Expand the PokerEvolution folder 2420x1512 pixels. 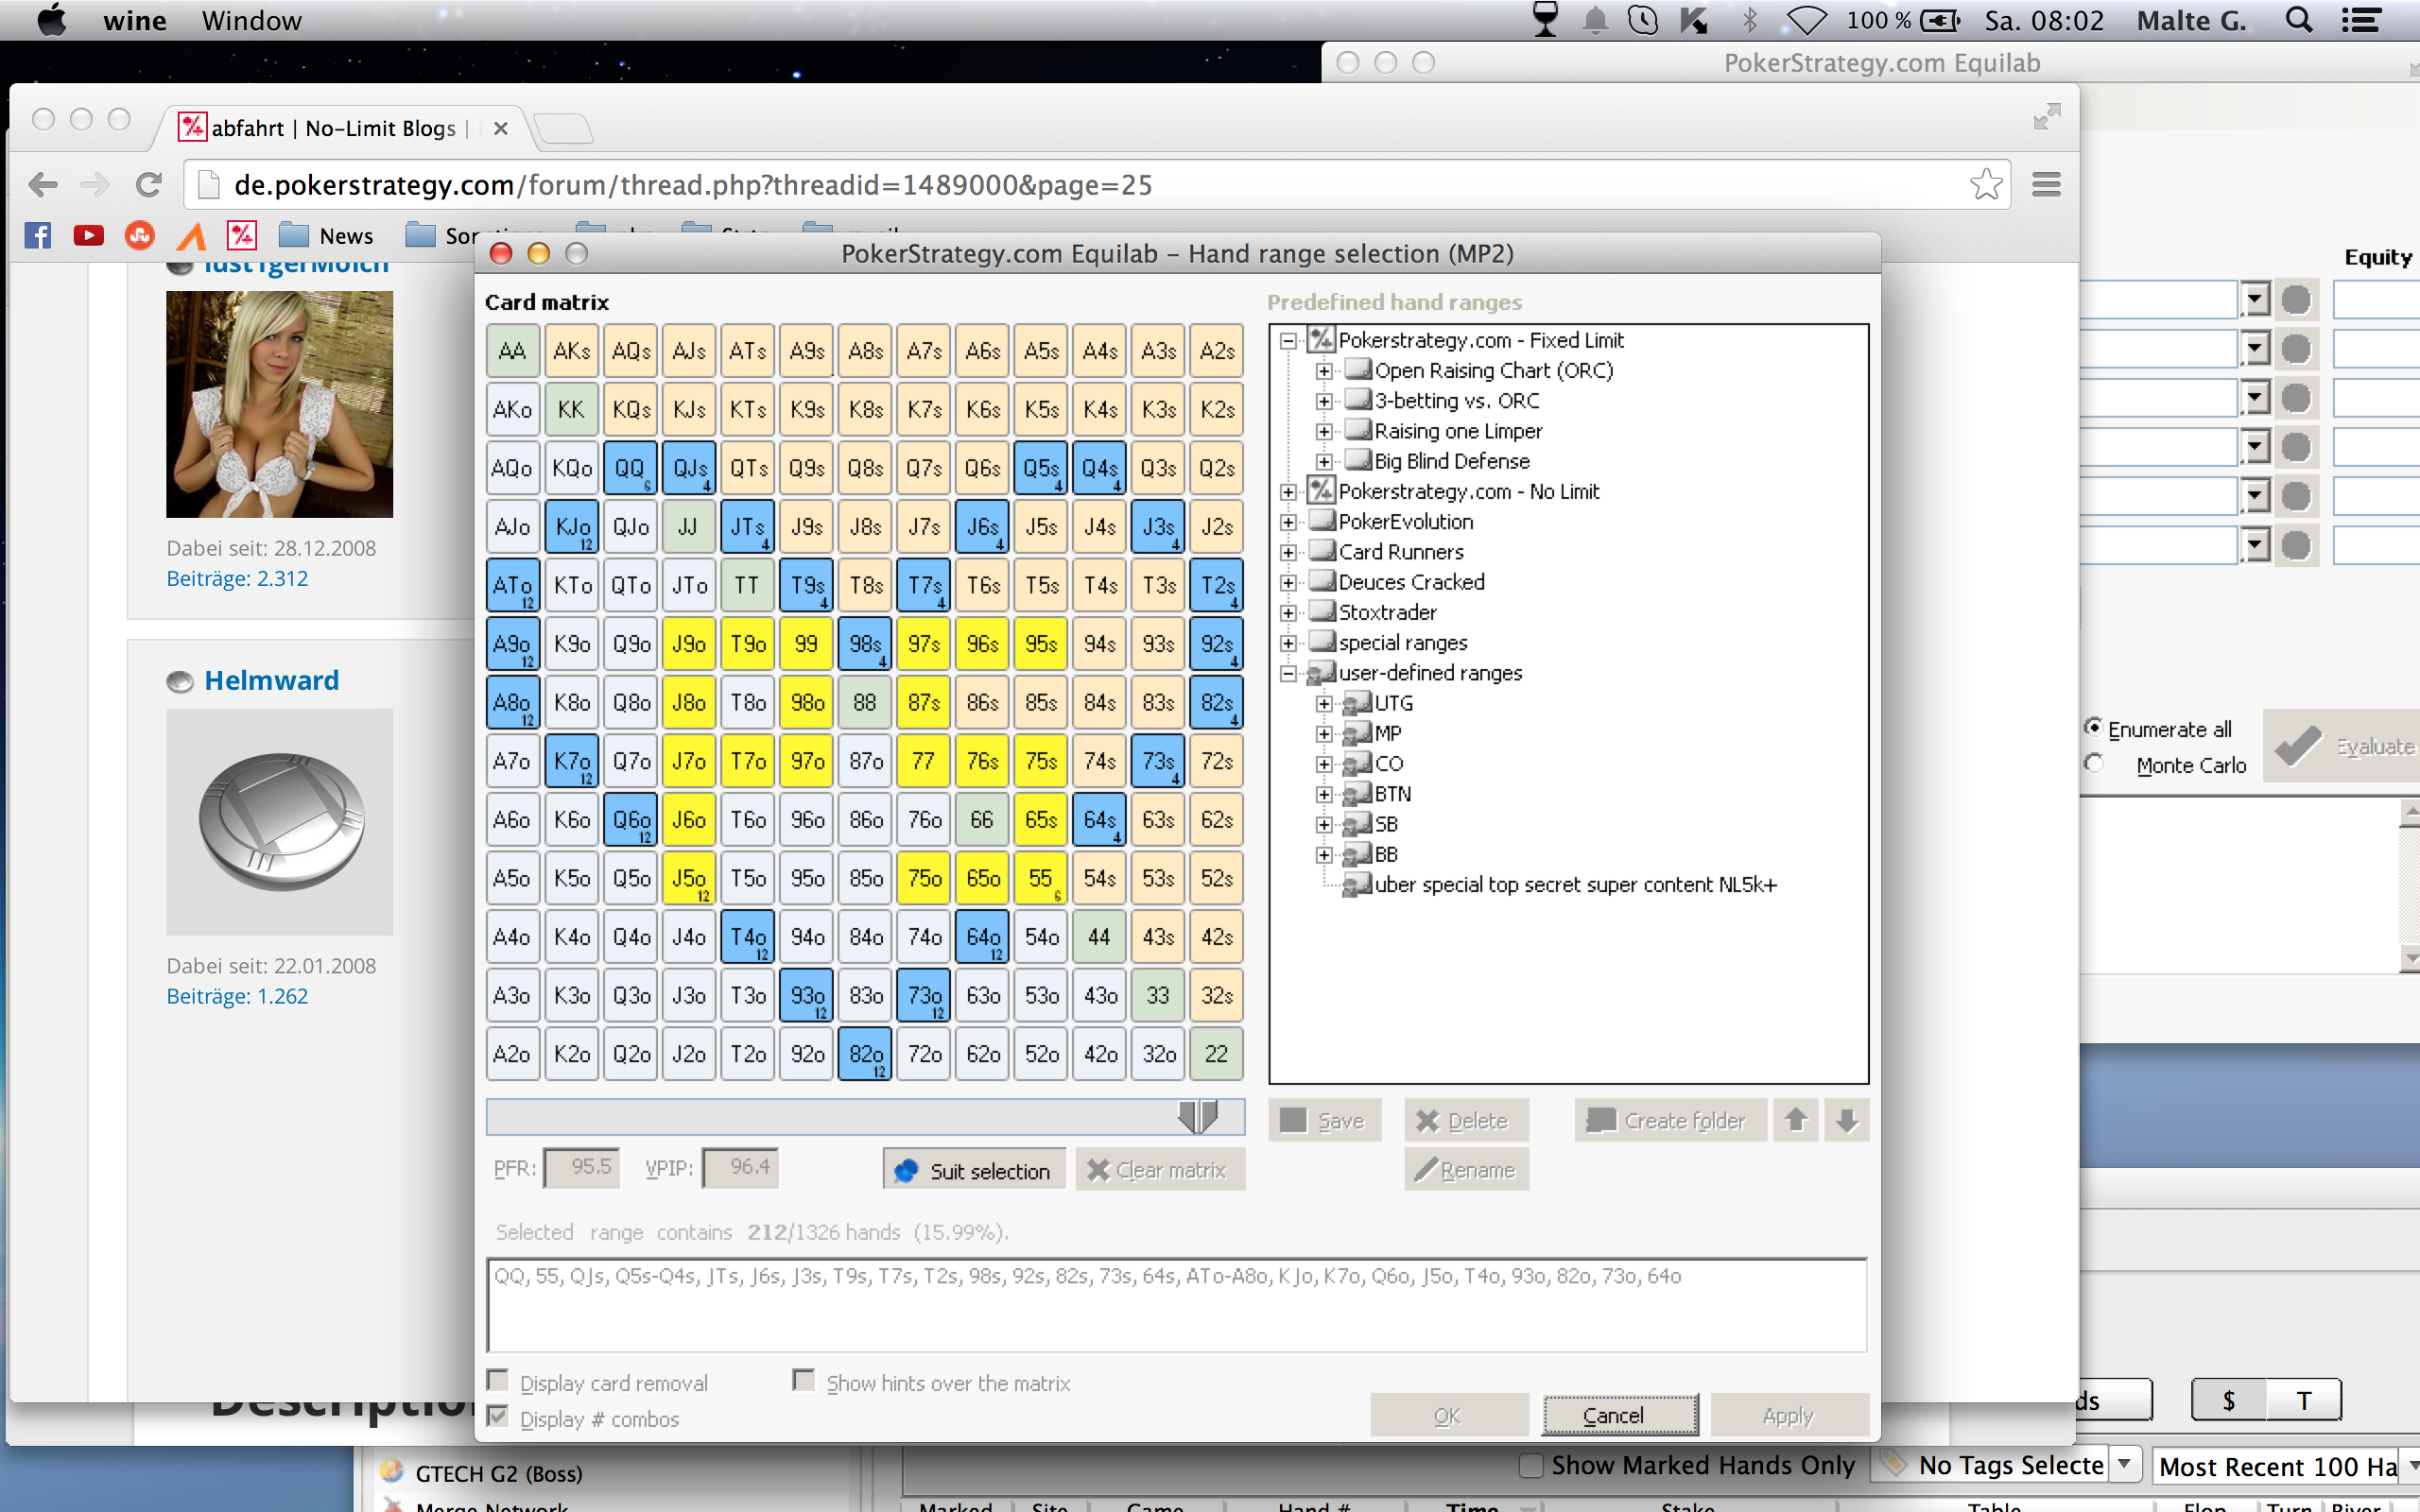pyautogui.click(x=1289, y=522)
